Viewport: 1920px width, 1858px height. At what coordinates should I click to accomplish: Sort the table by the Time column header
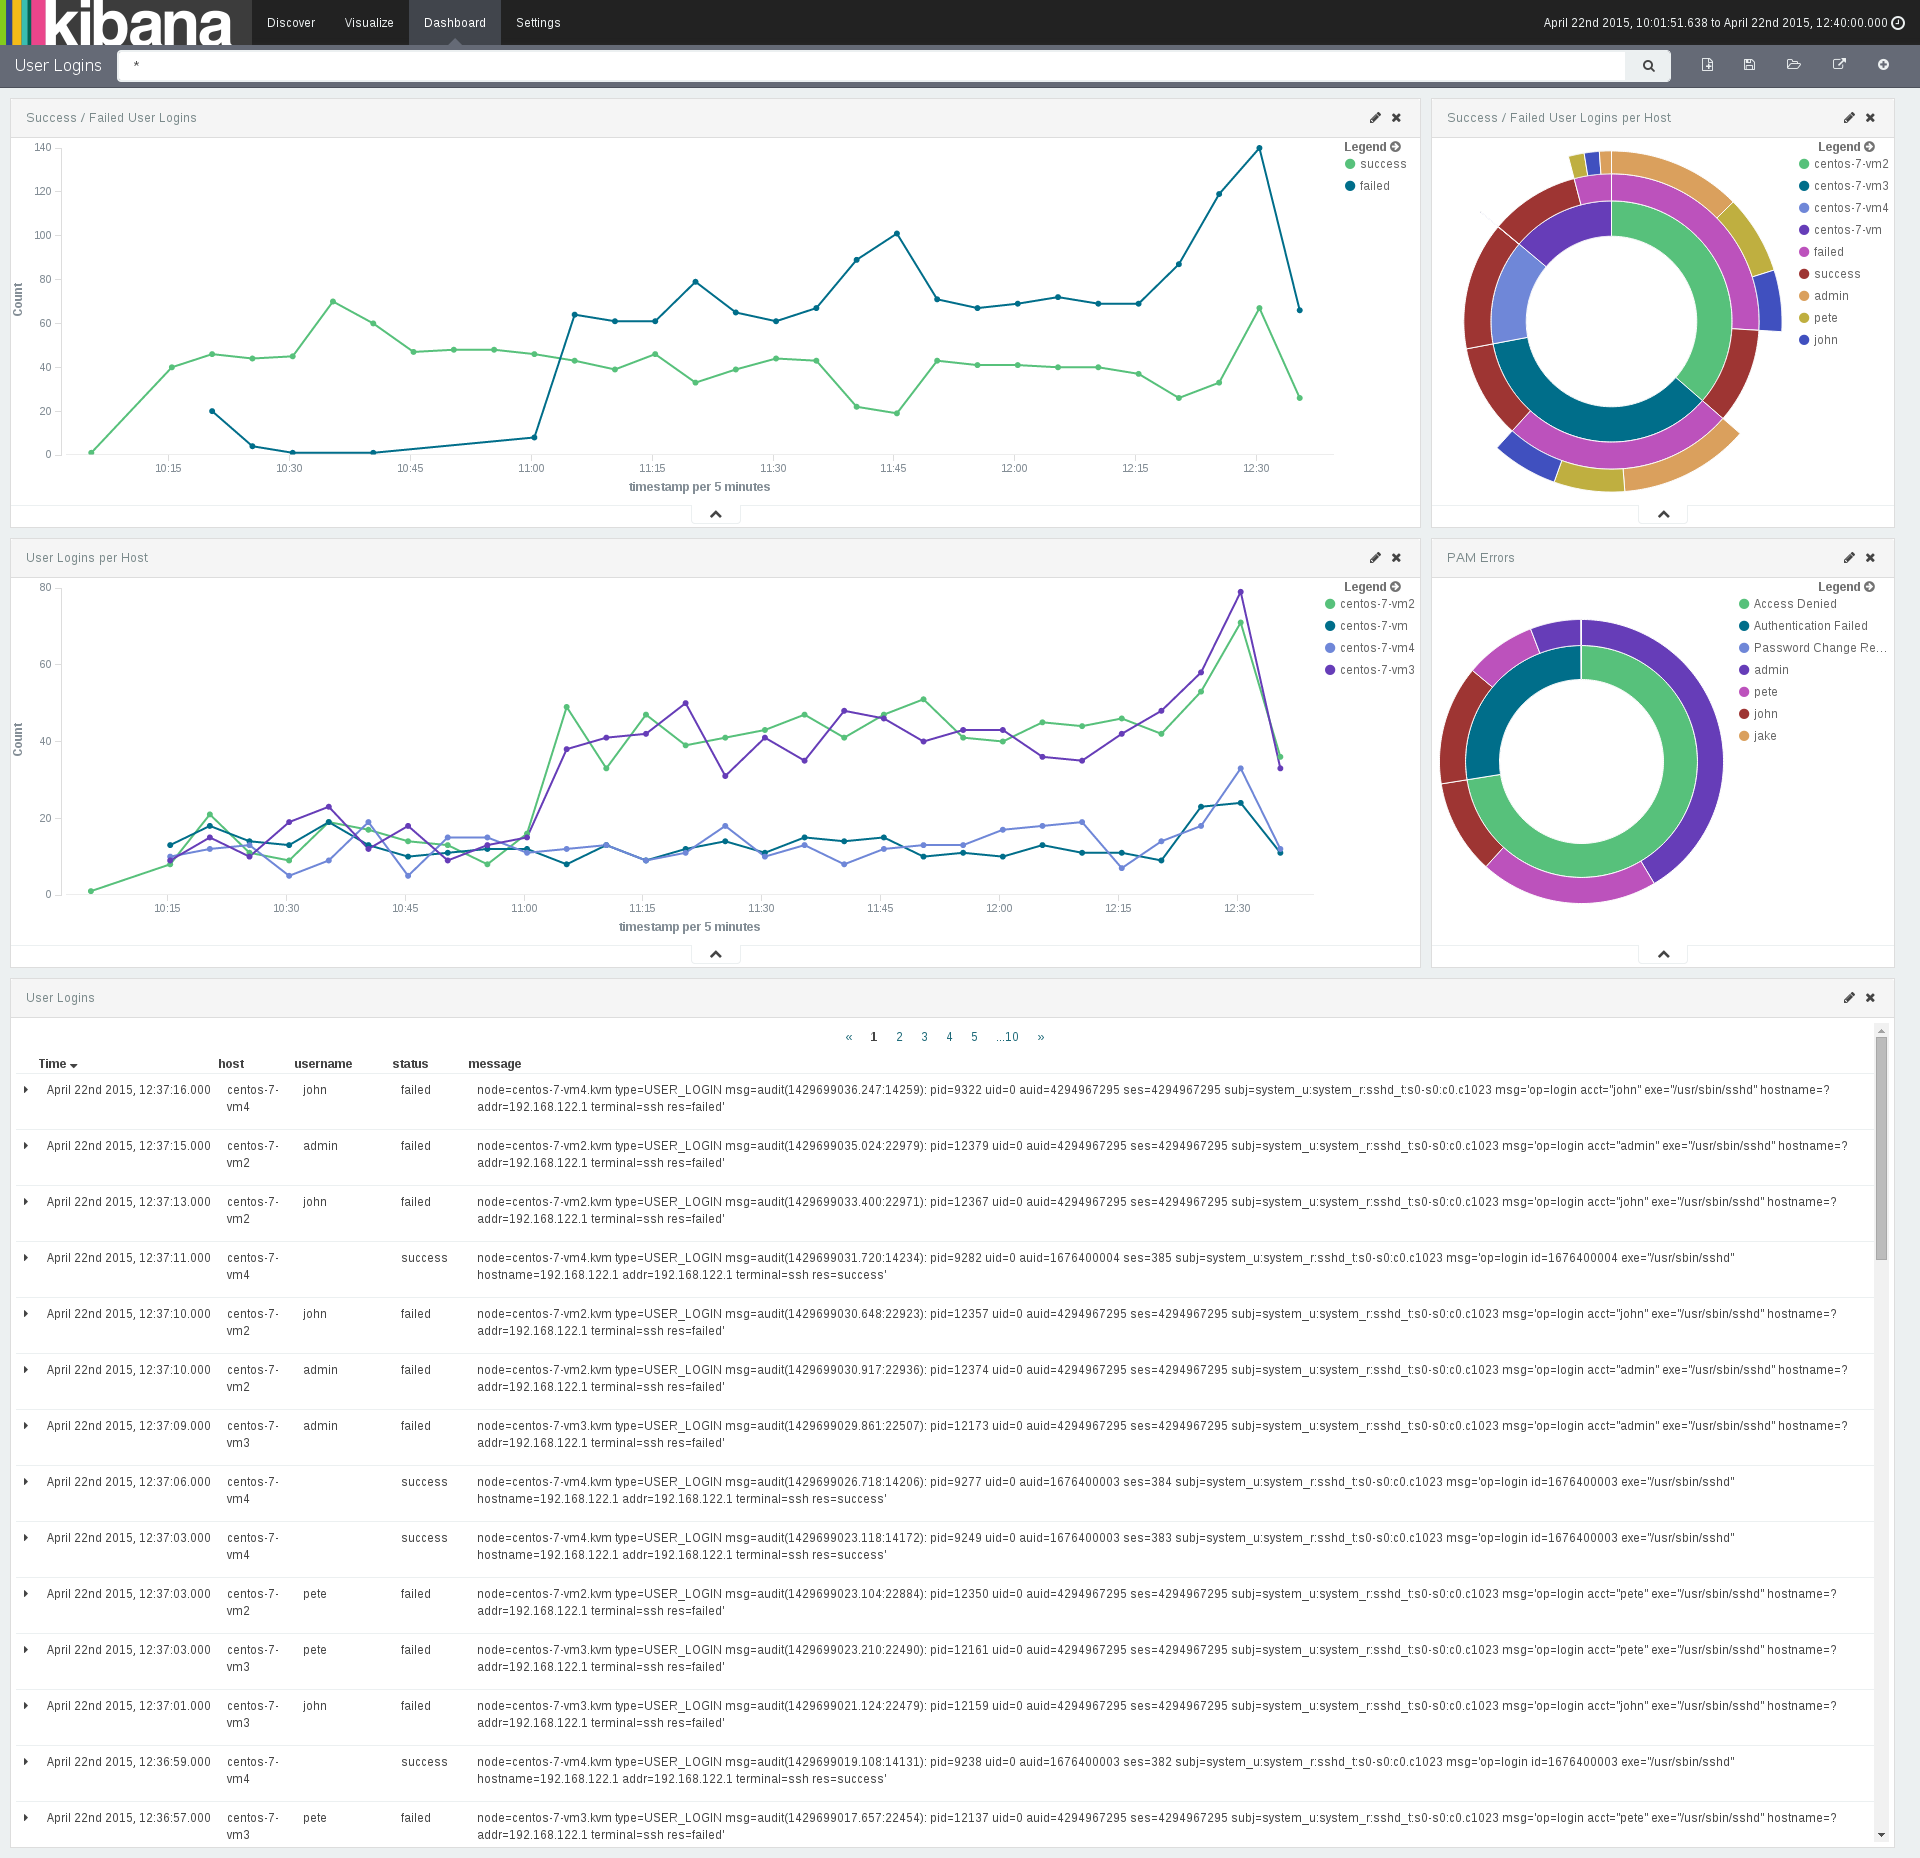click(57, 1064)
